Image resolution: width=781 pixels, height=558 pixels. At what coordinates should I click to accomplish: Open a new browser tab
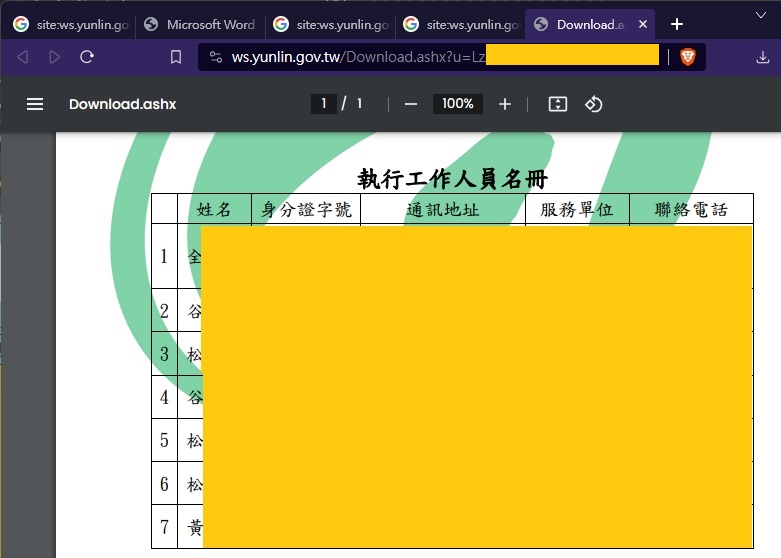(676, 24)
